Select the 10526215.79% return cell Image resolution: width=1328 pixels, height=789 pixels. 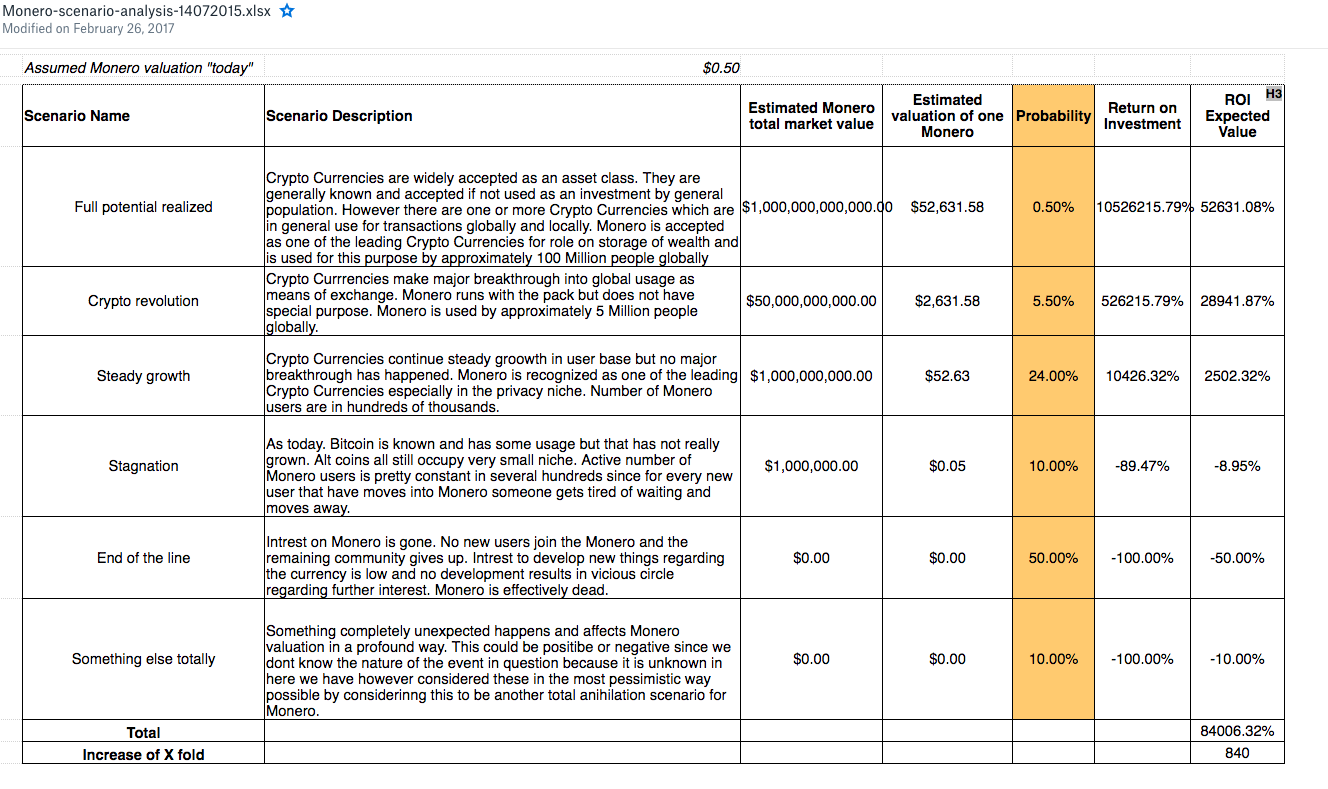pyautogui.click(x=1142, y=207)
